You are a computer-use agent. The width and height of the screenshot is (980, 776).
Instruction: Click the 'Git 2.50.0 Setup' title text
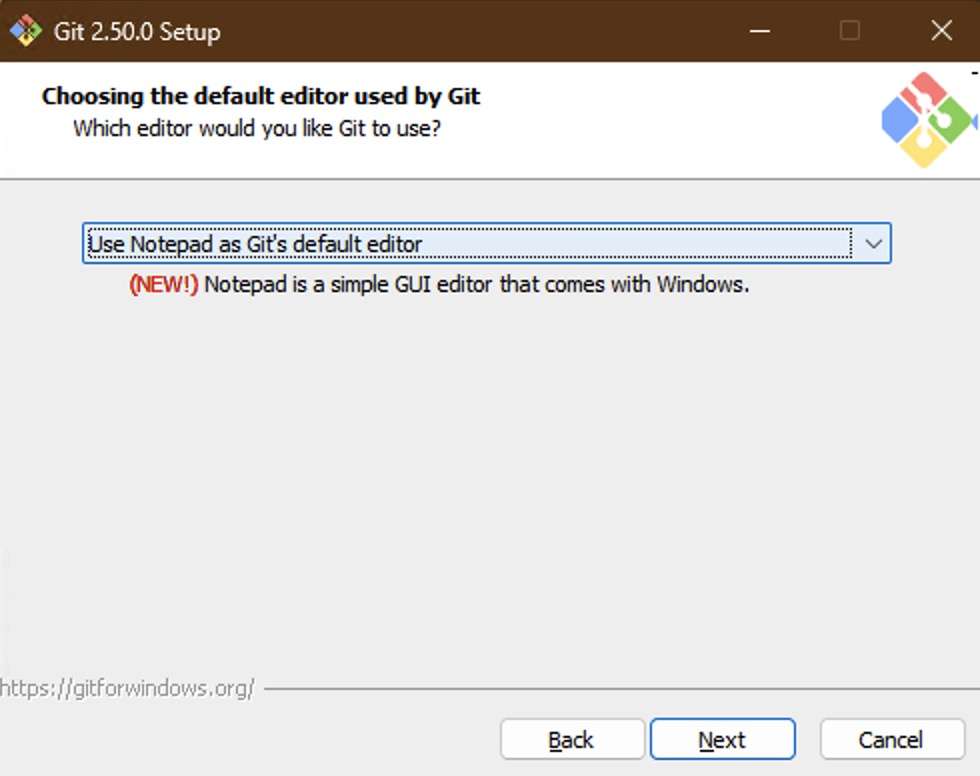click(x=137, y=31)
